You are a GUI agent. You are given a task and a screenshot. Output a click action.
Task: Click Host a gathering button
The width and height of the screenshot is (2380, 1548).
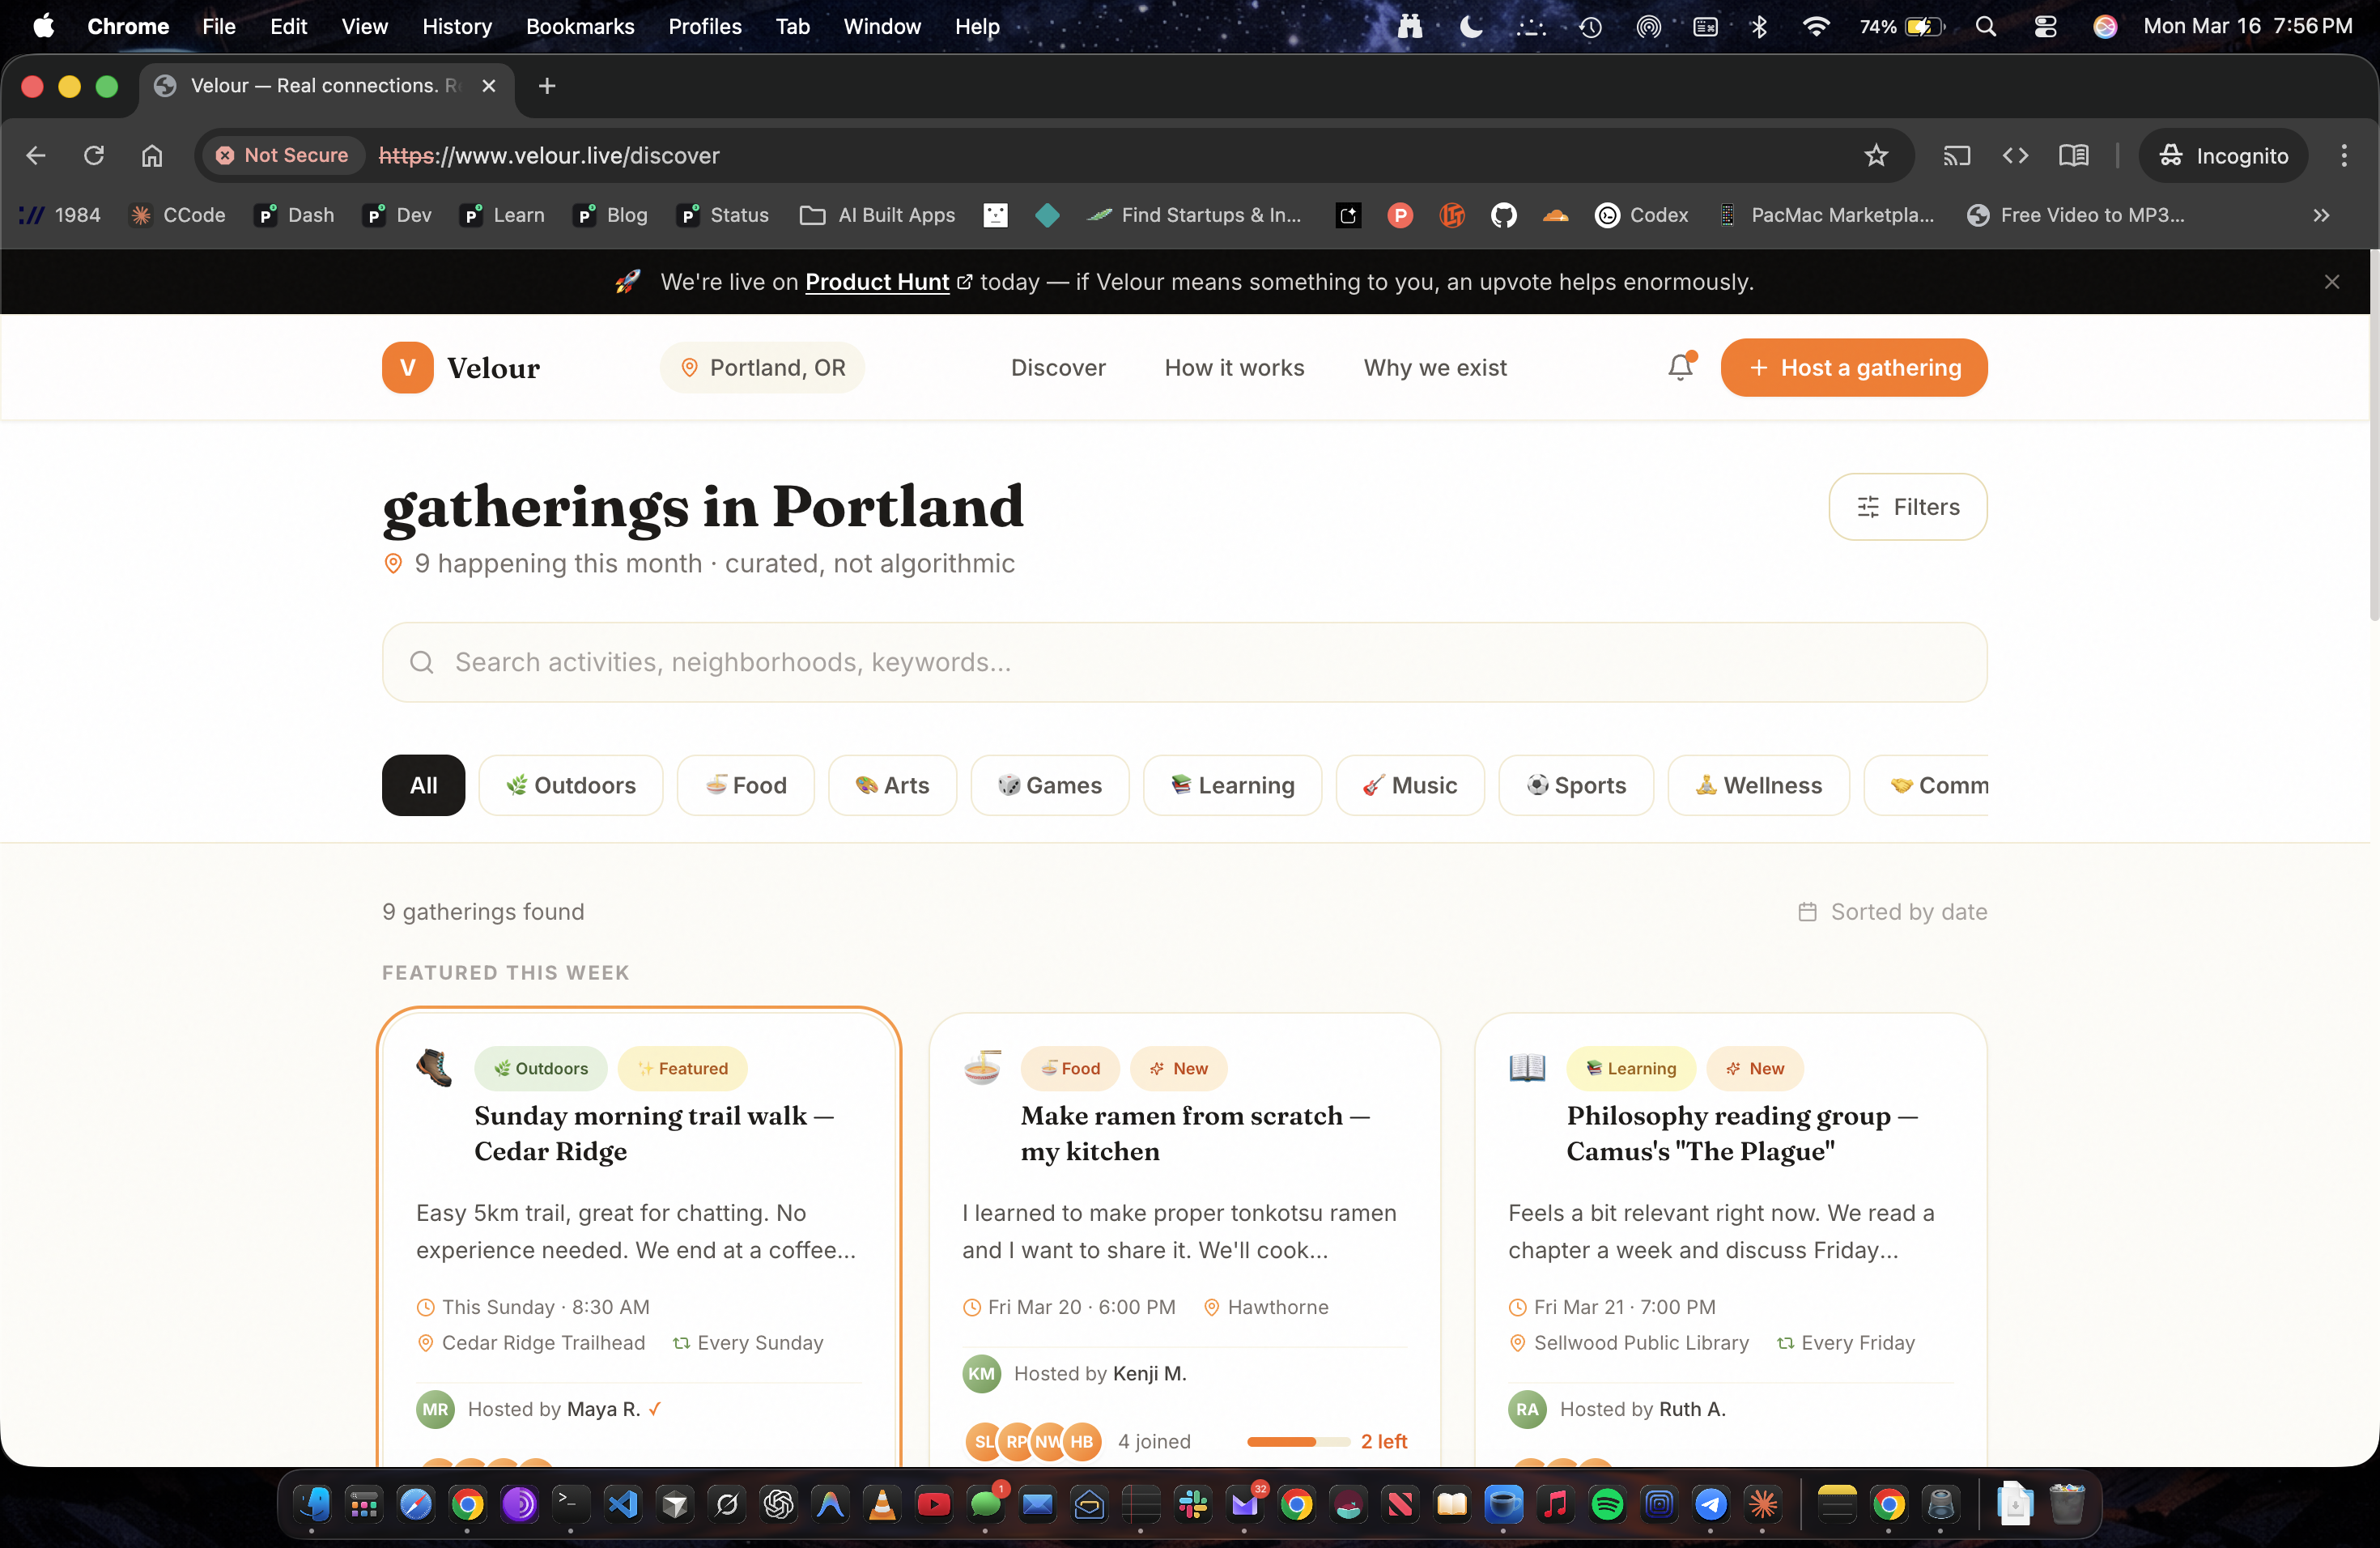(1853, 367)
